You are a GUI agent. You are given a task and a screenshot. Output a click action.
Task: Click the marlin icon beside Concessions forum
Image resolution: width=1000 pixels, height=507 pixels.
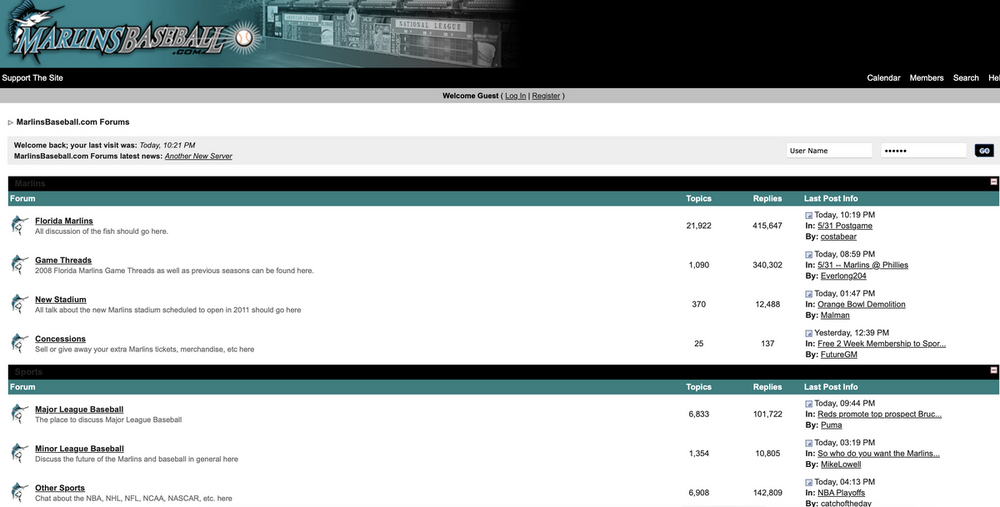coord(20,343)
